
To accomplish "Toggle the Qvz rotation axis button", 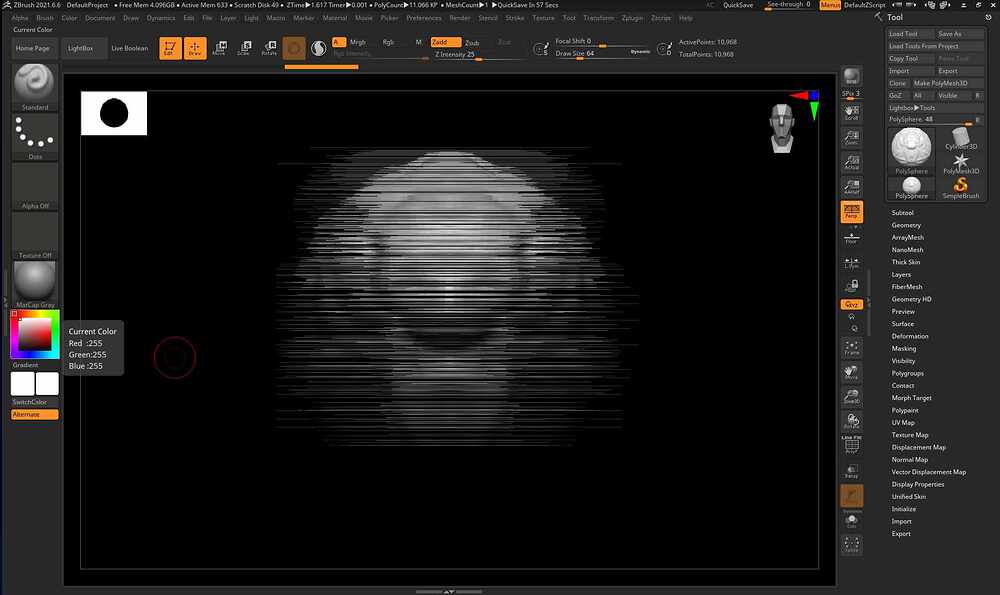I will pyautogui.click(x=851, y=304).
